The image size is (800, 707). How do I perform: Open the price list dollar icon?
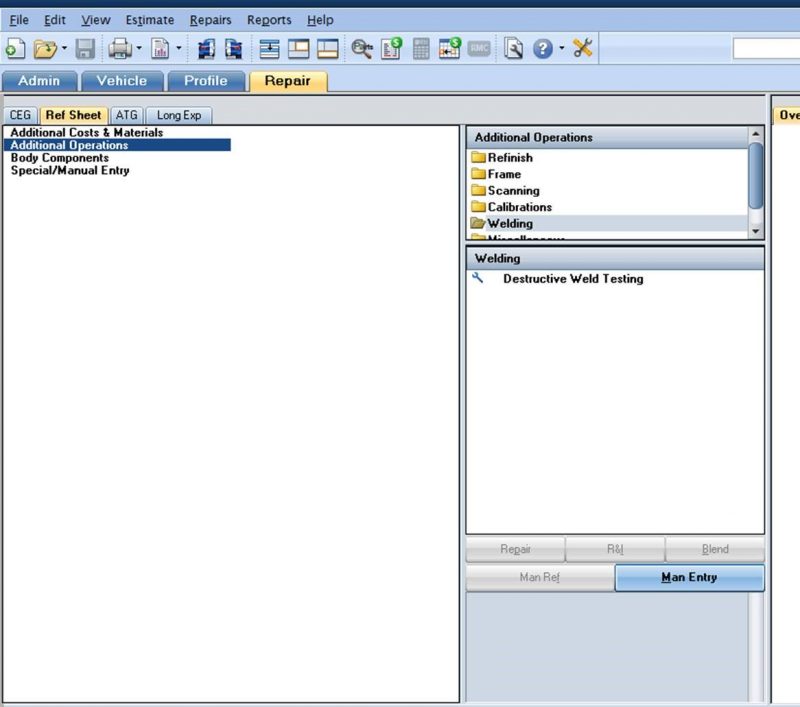(x=391, y=48)
